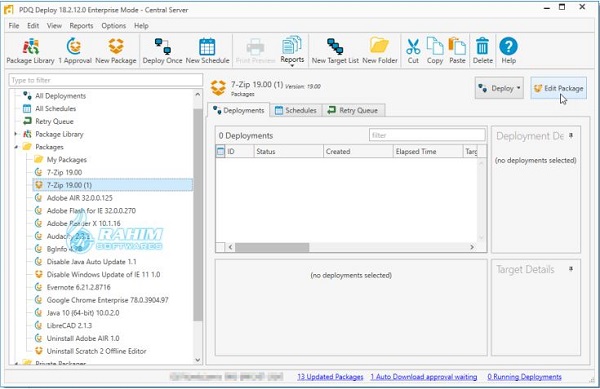Open the Options menu
600x389 pixels.
coord(114,26)
